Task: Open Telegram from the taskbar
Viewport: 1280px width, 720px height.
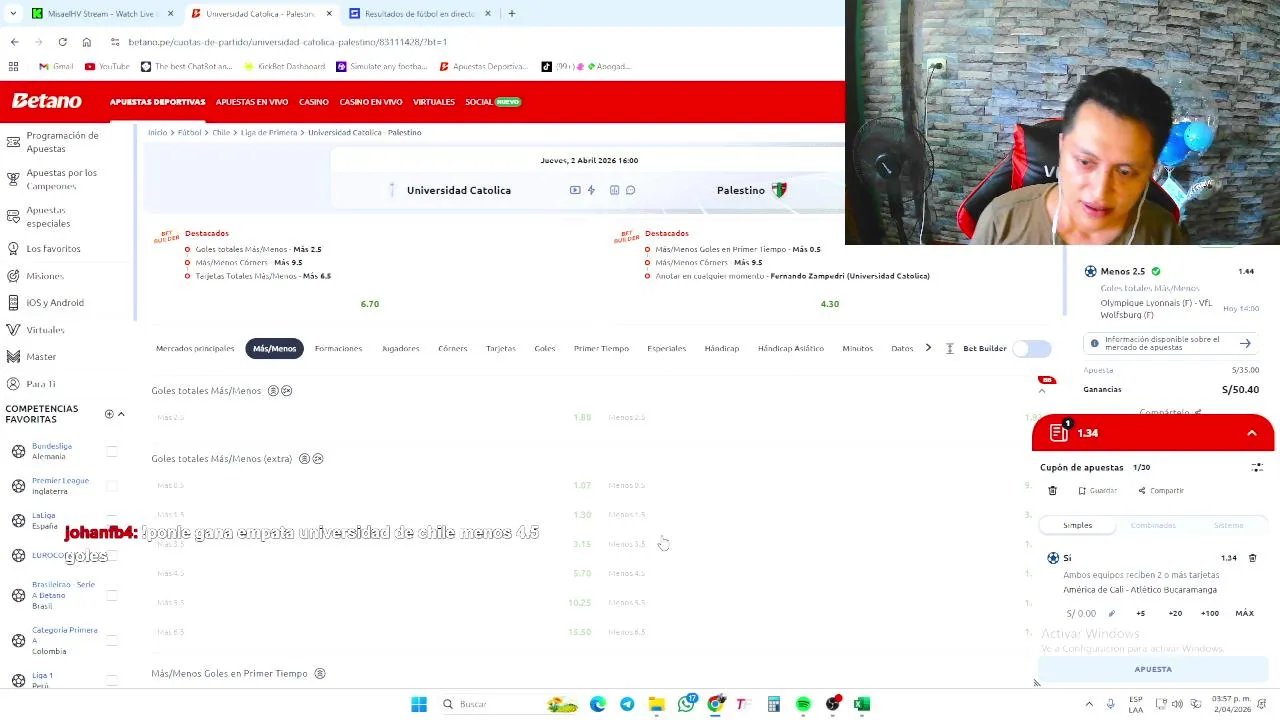Action: (x=627, y=704)
